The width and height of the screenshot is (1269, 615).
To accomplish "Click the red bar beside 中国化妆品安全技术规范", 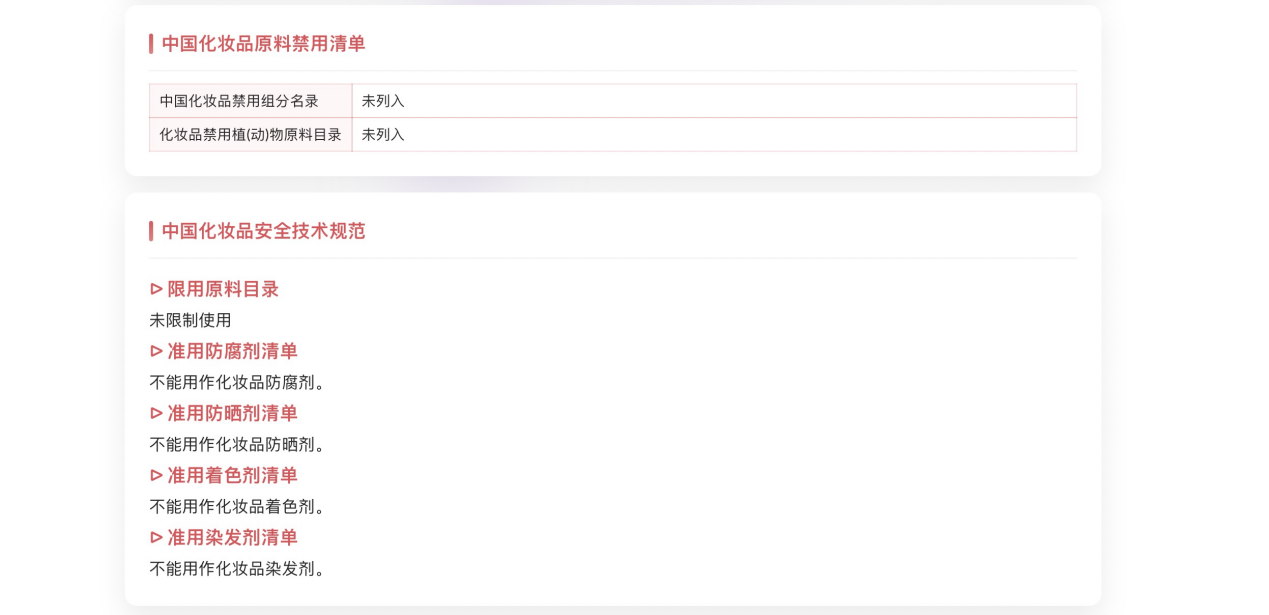I will (151, 231).
